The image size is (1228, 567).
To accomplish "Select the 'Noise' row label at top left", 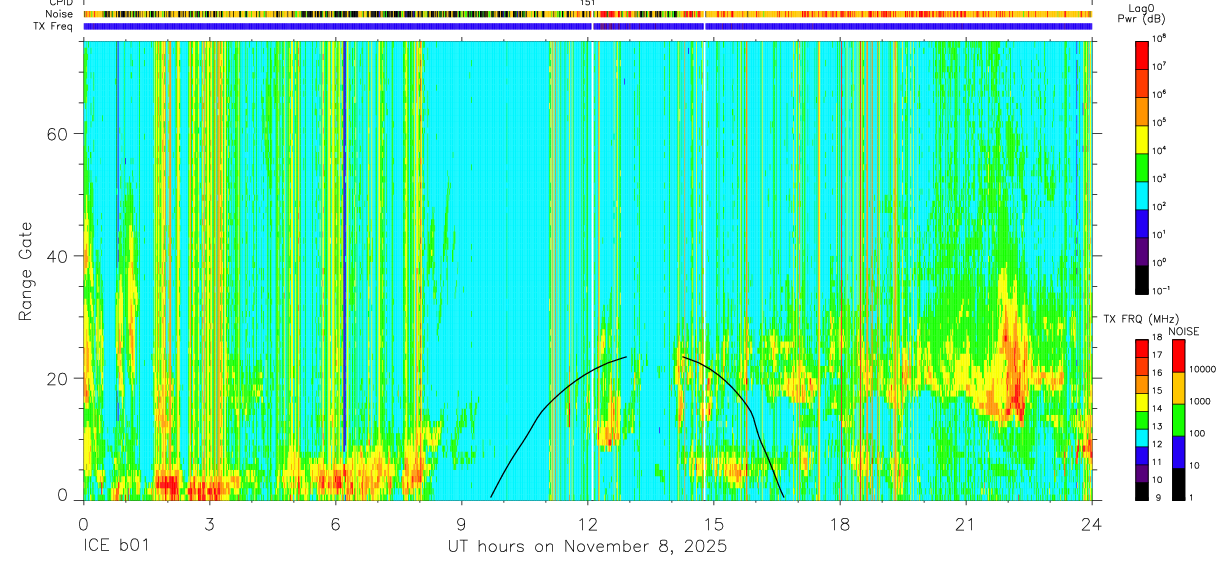I will tap(61, 14).
